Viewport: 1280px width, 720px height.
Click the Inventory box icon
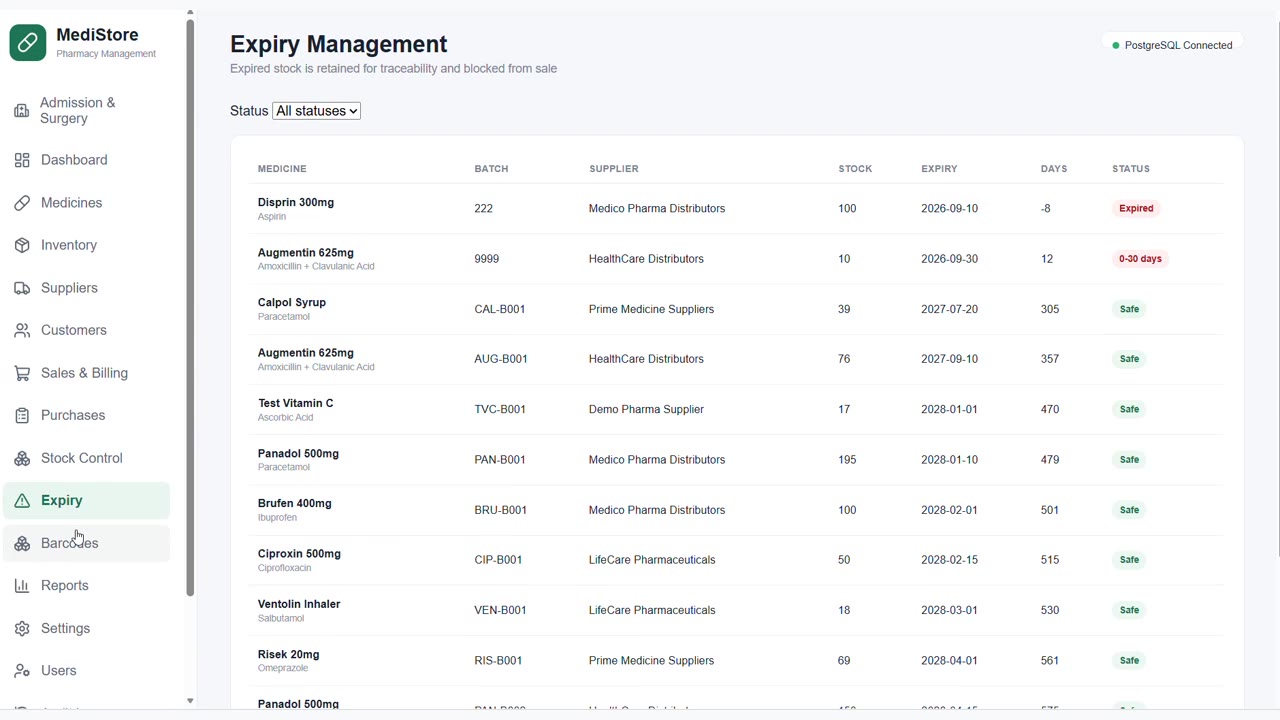(x=22, y=245)
